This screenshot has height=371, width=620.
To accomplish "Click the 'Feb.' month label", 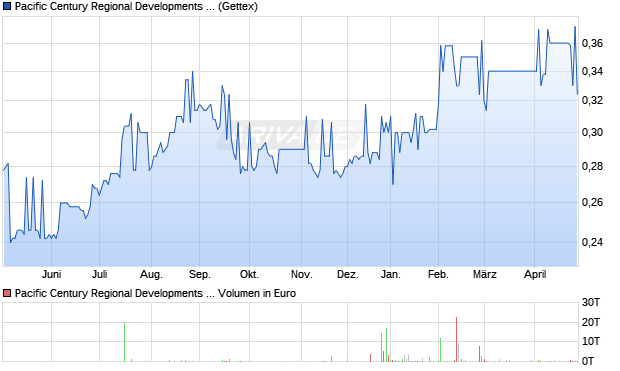I will coord(438,274).
